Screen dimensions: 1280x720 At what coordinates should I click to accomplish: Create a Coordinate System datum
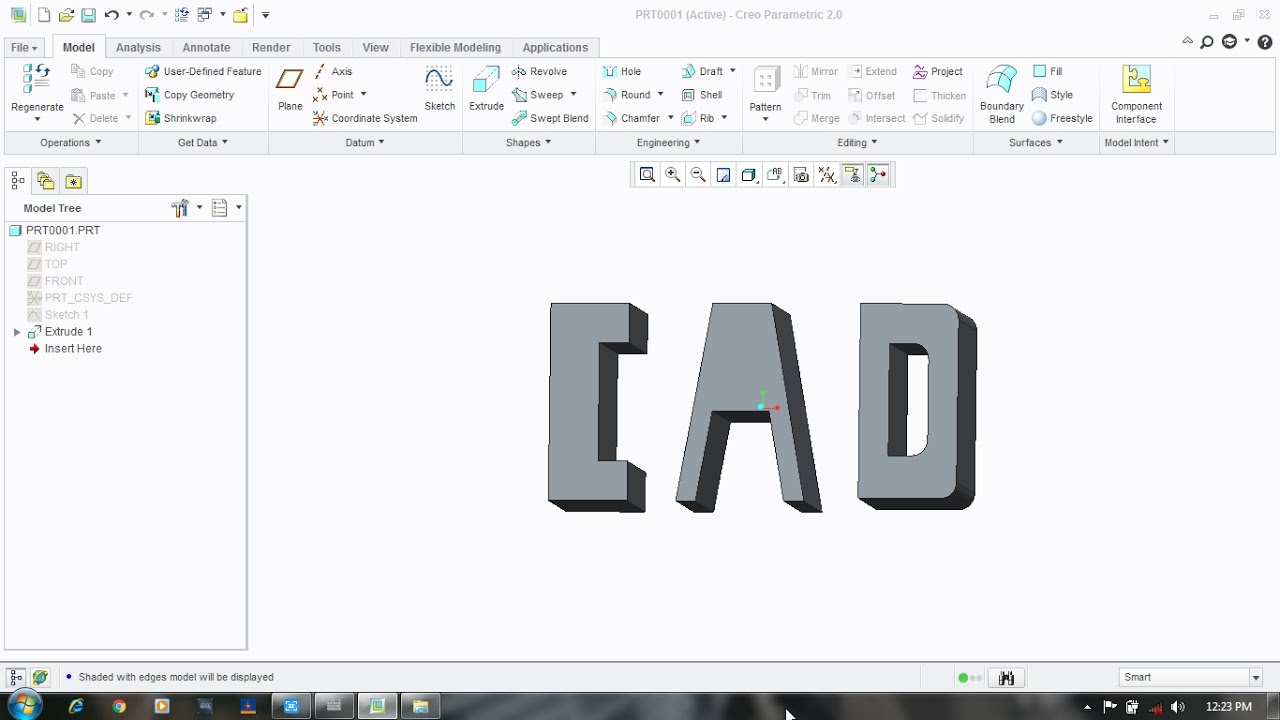click(364, 118)
